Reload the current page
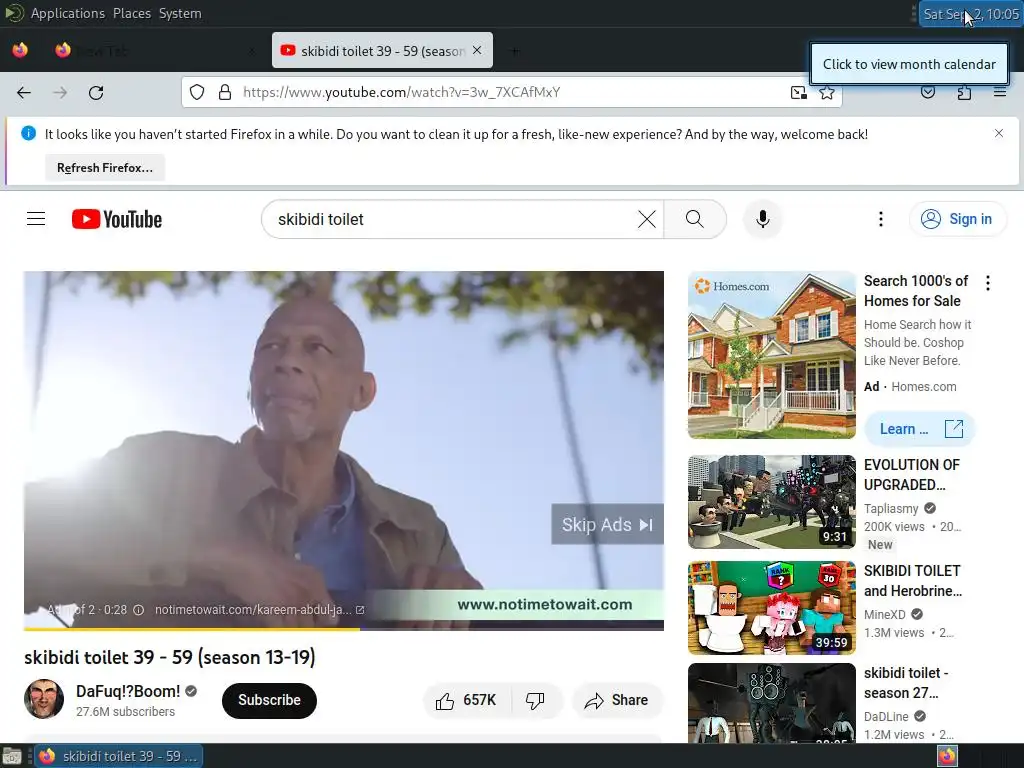 [x=96, y=93]
